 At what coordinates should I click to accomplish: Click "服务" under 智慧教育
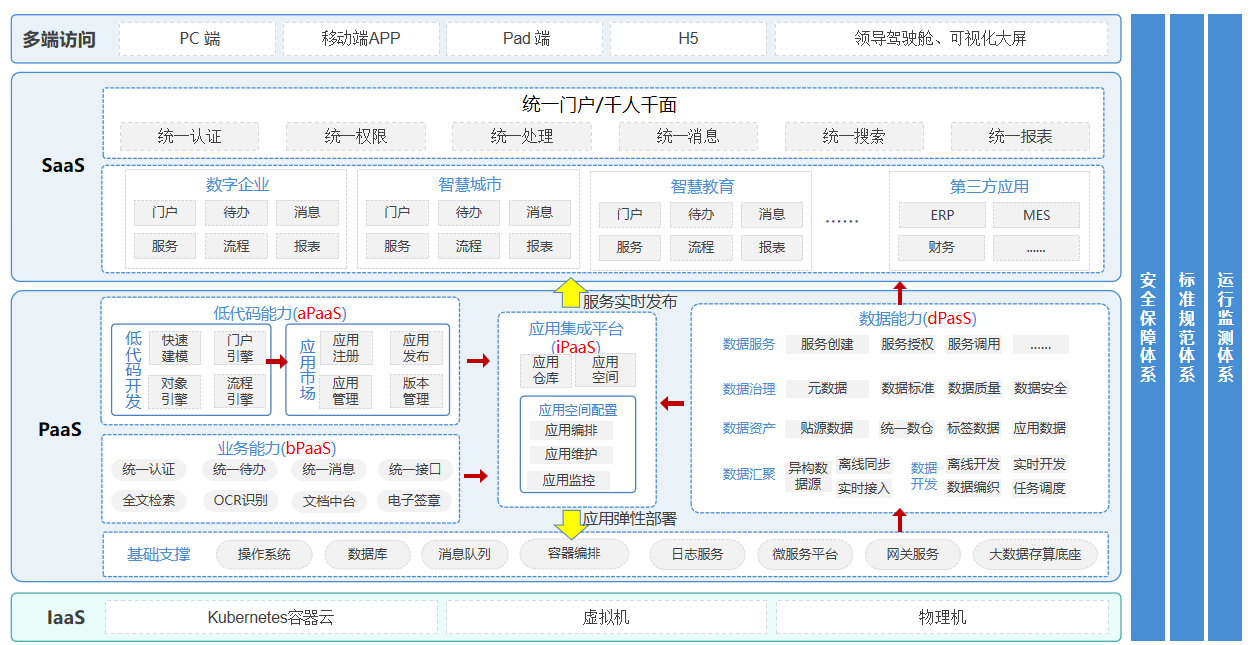[x=630, y=247]
